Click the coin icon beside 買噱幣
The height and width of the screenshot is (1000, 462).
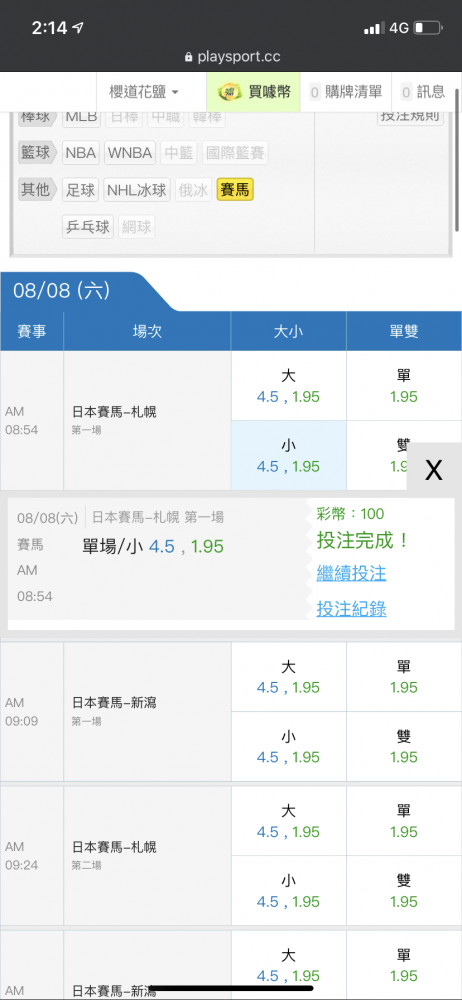[x=228, y=92]
